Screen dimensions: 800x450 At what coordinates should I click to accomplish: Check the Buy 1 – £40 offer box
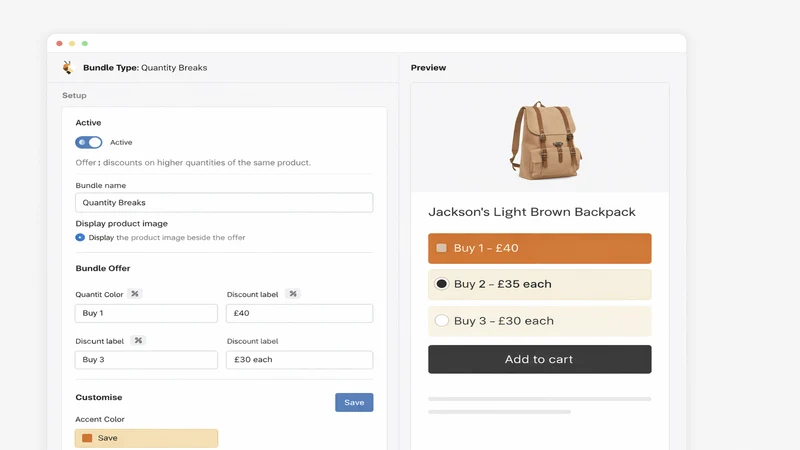[441, 248]
